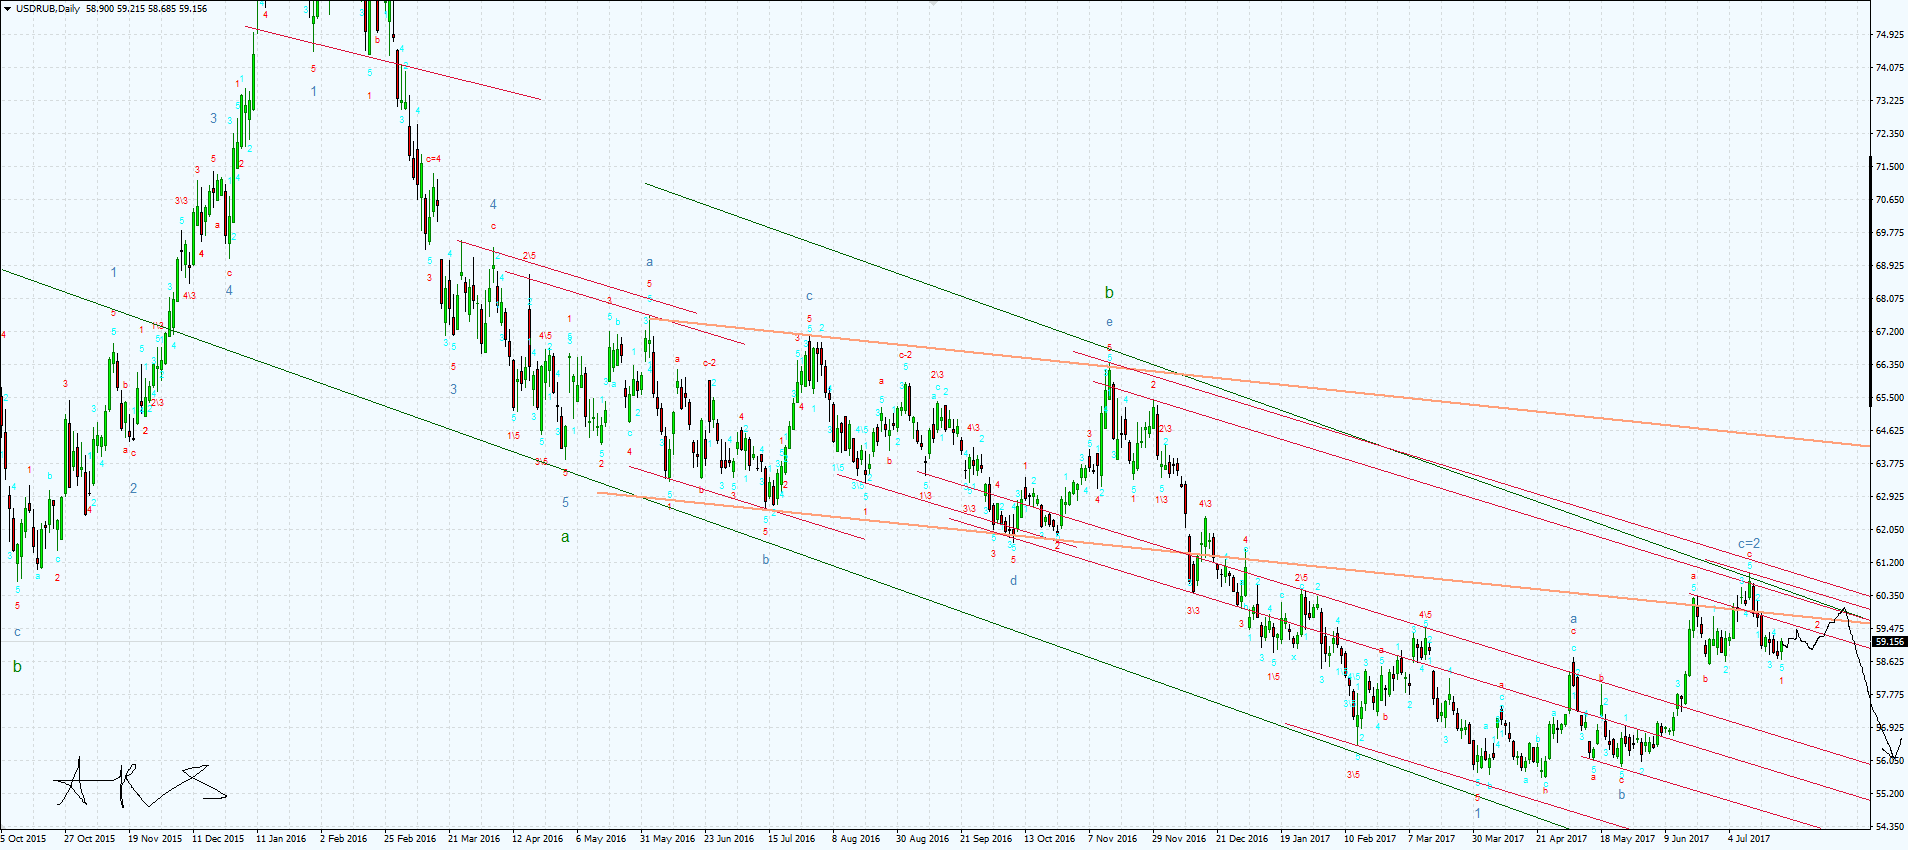Click the 13 Oct 2016 date label
Screen dimensions: 1910x850
click(x=1049, y=839)
